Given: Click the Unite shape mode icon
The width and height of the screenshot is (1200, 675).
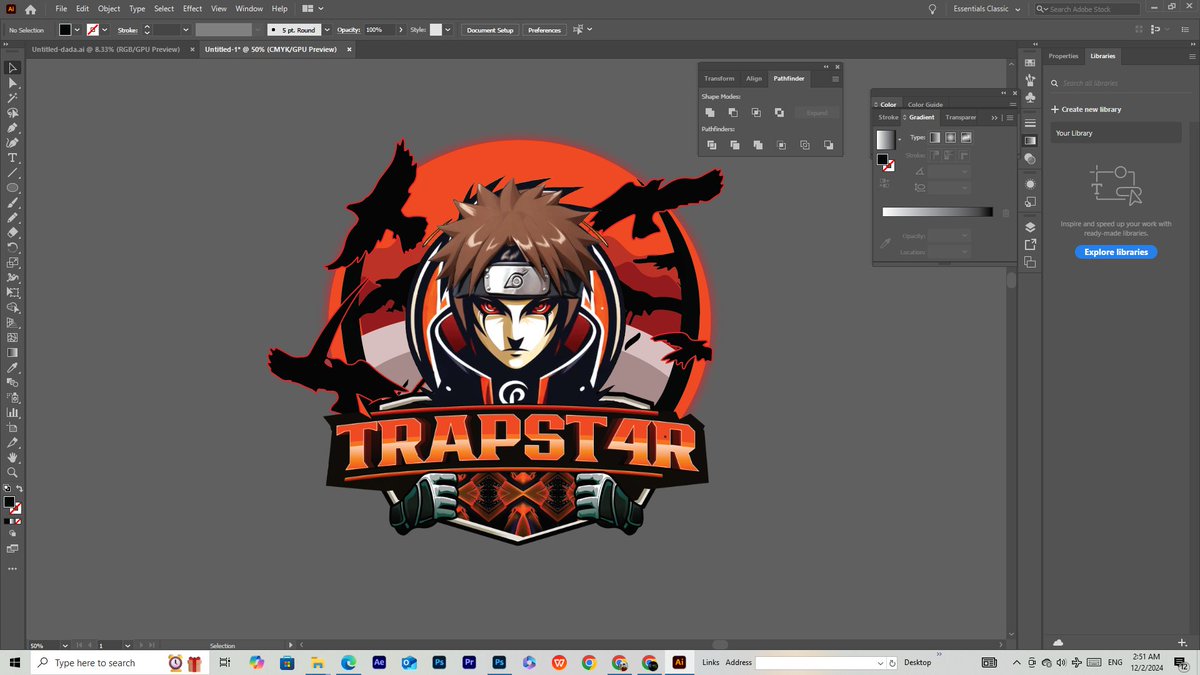Looking at the screenshot, I should click(x=710, y=113).
